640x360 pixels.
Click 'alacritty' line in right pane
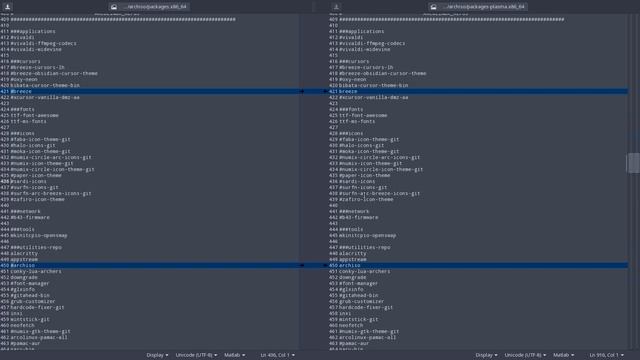(x=353, y=253)
